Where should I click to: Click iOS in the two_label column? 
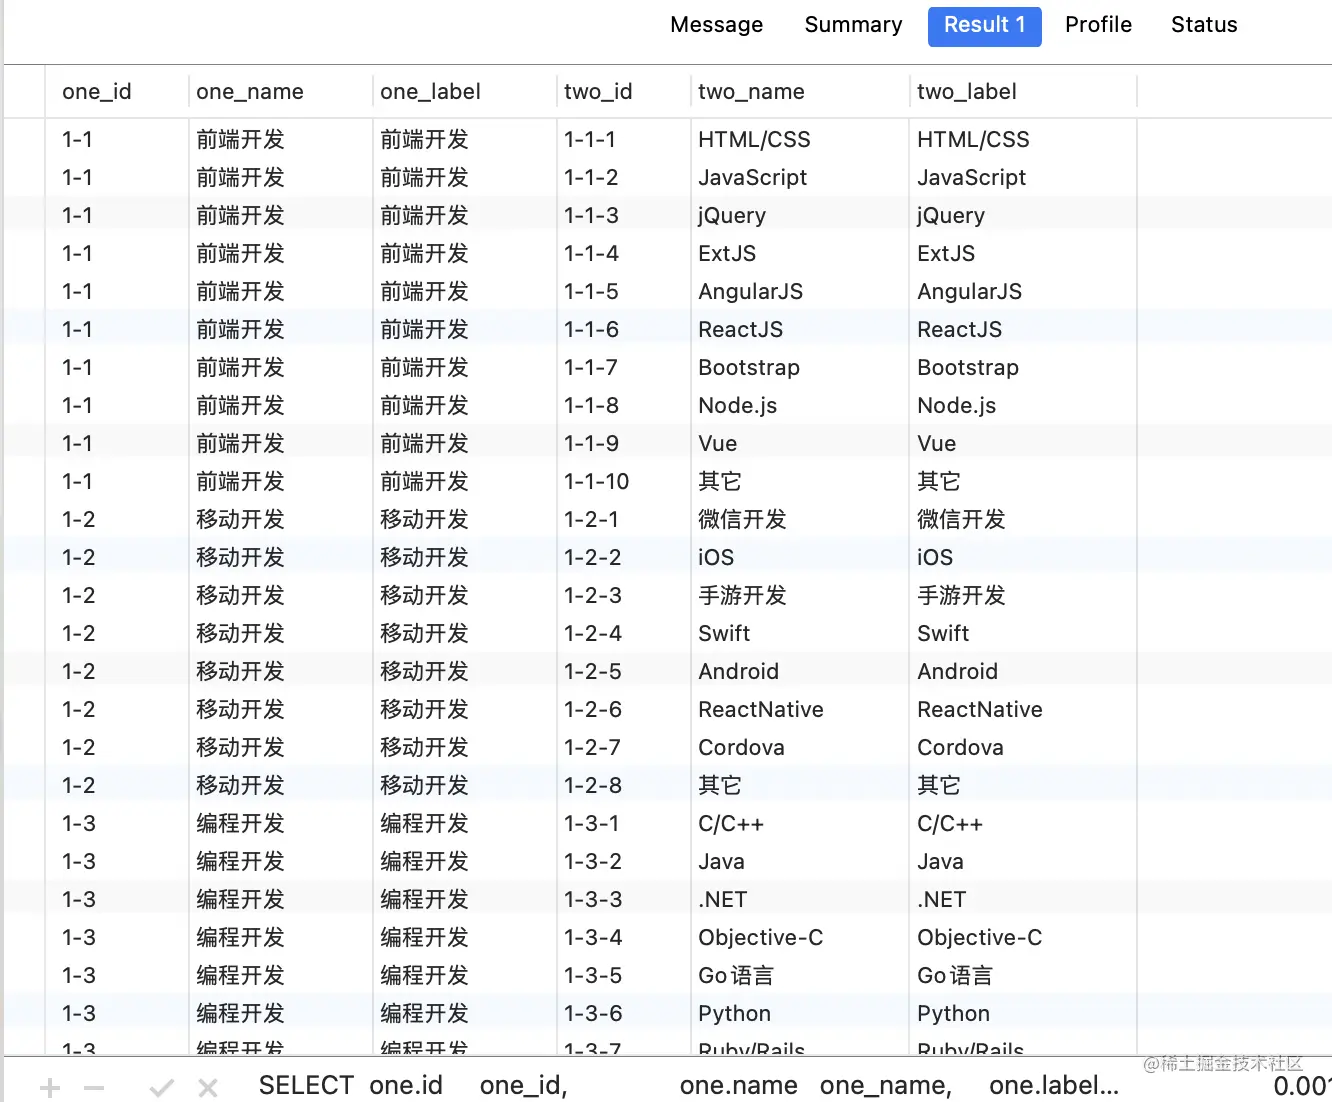(x=935, y=558)
